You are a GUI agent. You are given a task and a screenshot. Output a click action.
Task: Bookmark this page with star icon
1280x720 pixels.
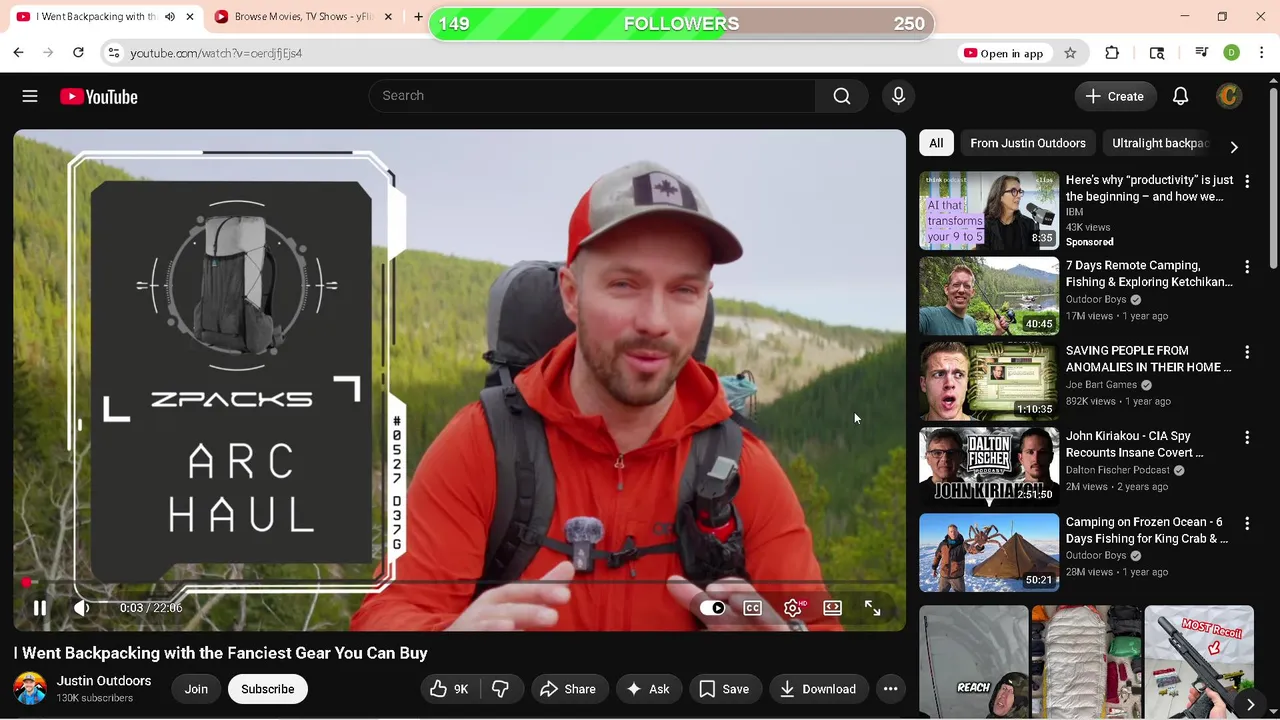coord(1070,53)
